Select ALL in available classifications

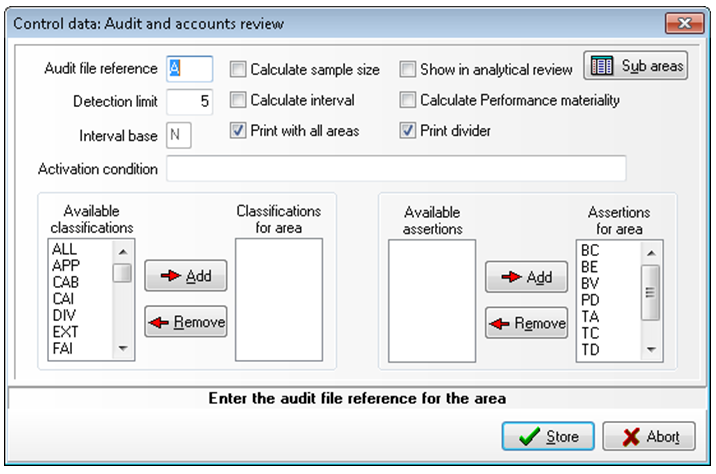pos(64,249)
